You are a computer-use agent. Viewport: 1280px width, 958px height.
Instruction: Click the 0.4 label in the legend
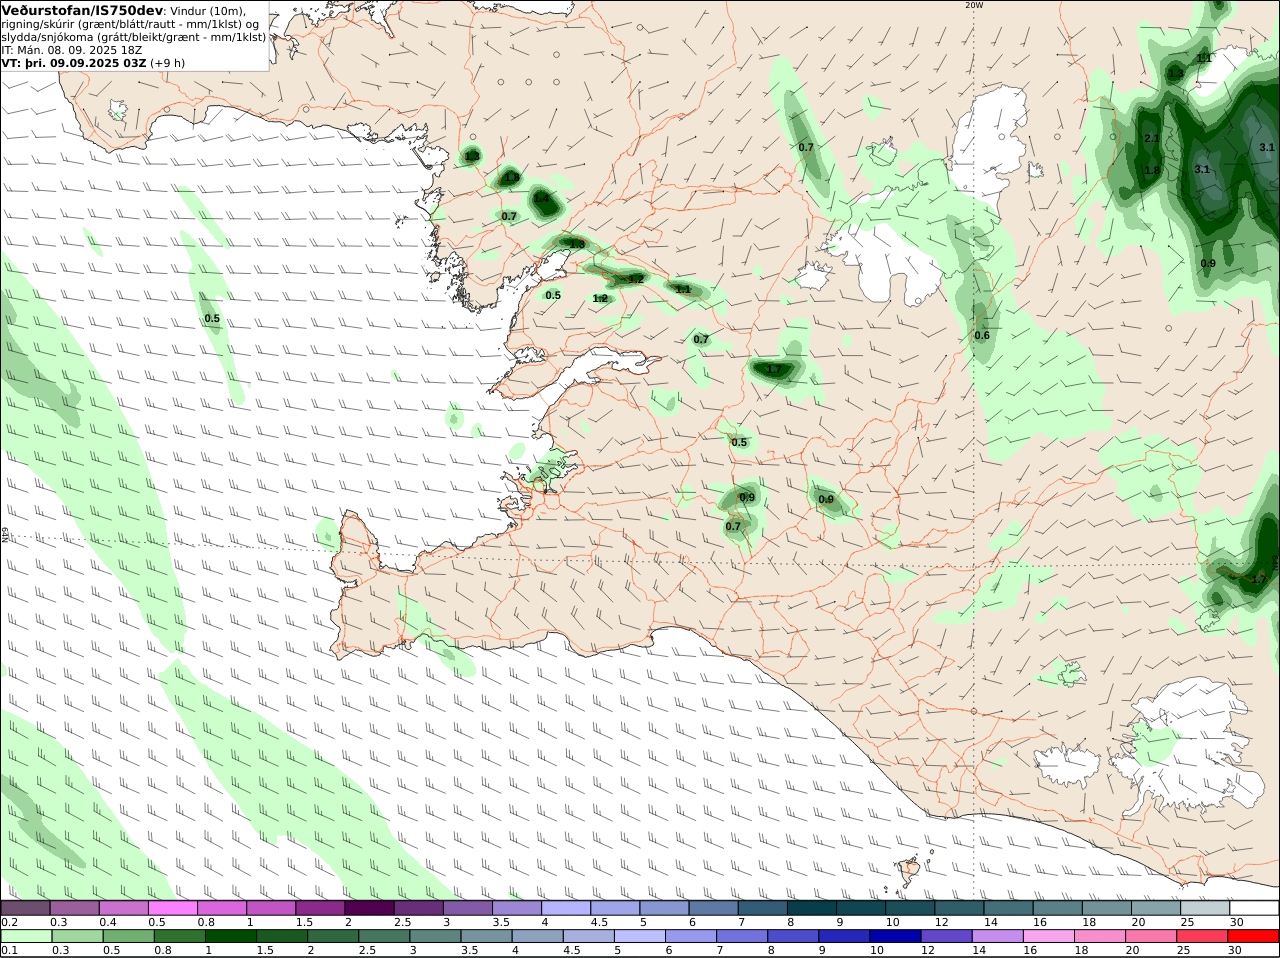coord(108,922)
